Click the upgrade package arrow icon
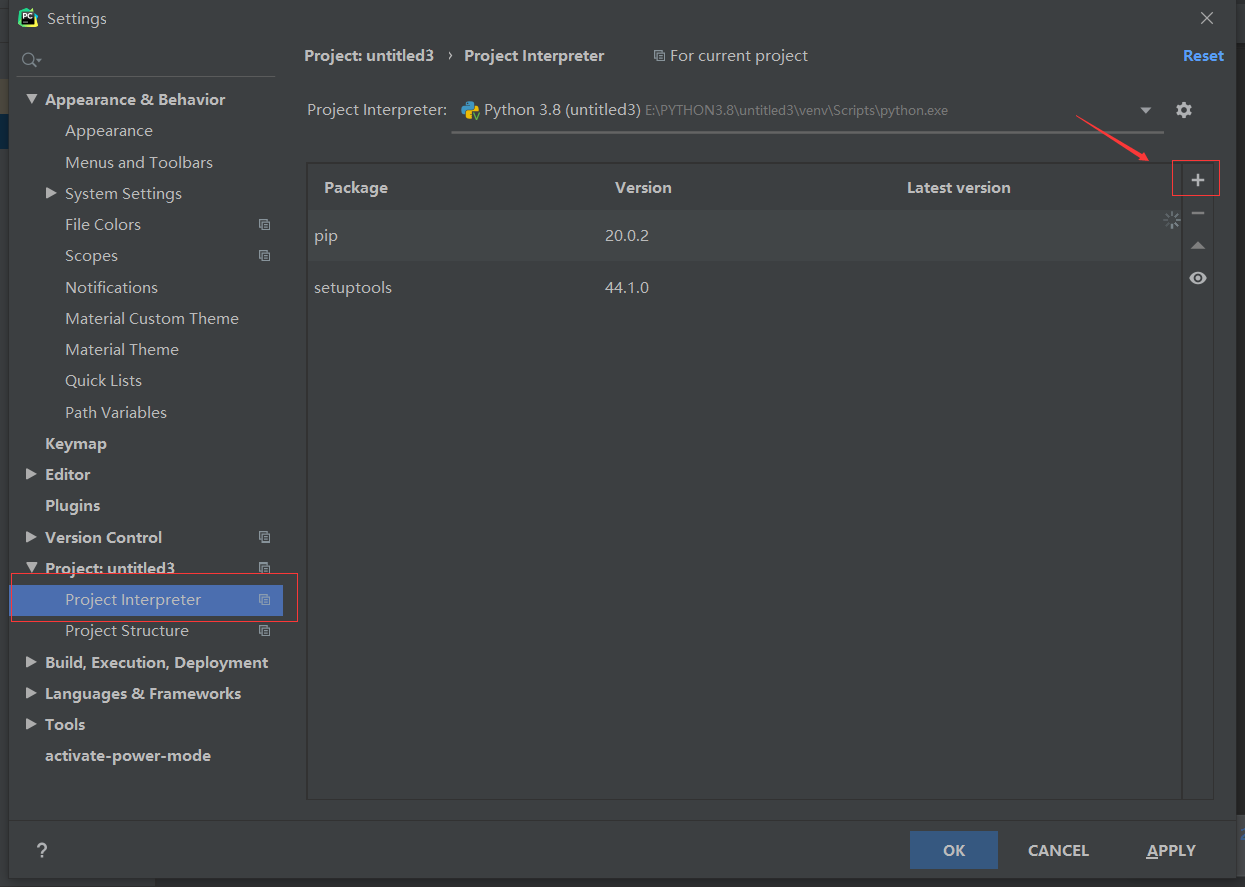This screenshot has width=1245, height=887. (x=1197, y=246)
